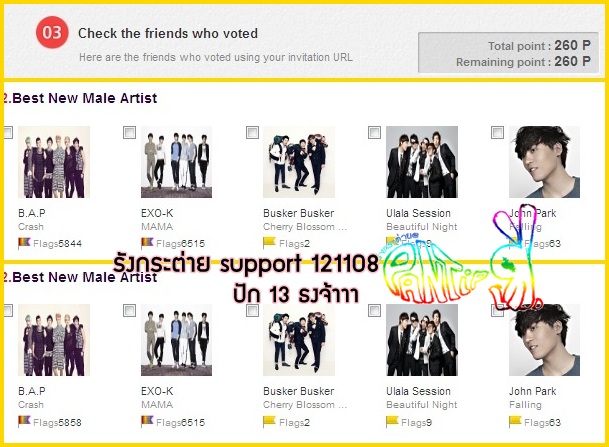Open the B.A.P group photo in the top row

pyautogui.click(x=54, y=162)
